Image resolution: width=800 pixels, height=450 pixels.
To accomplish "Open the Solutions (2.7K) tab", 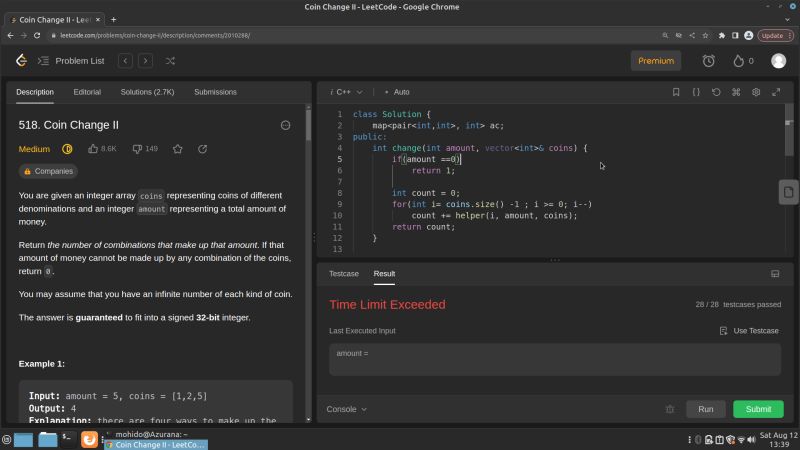I will click(x=147, y=92).
